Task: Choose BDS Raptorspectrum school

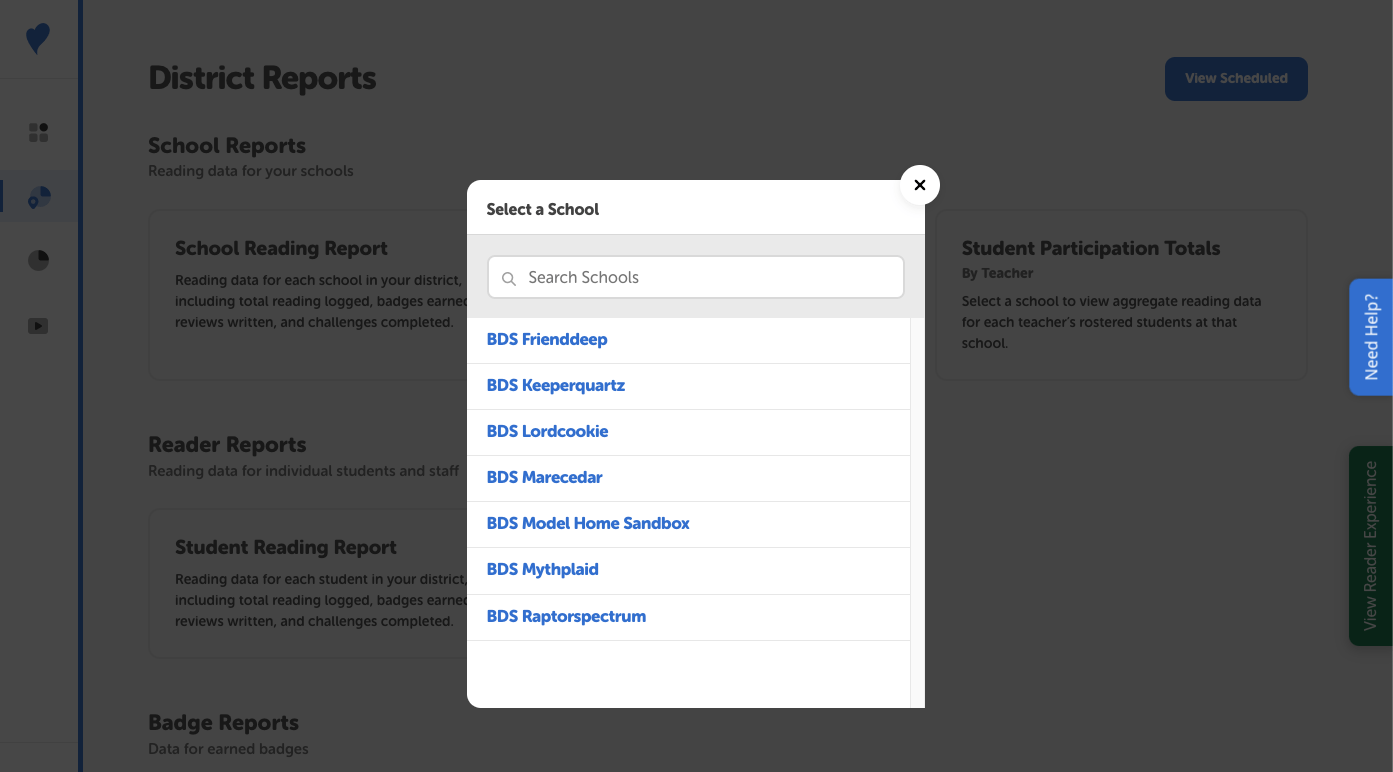Action: click(566, 616)
